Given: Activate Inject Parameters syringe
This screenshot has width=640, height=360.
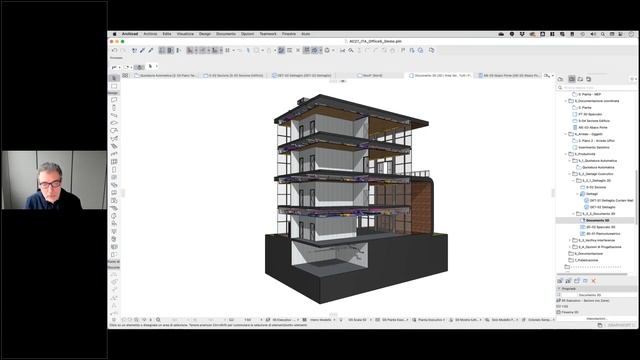Looking at the screenshot, I should pos(150,51).
